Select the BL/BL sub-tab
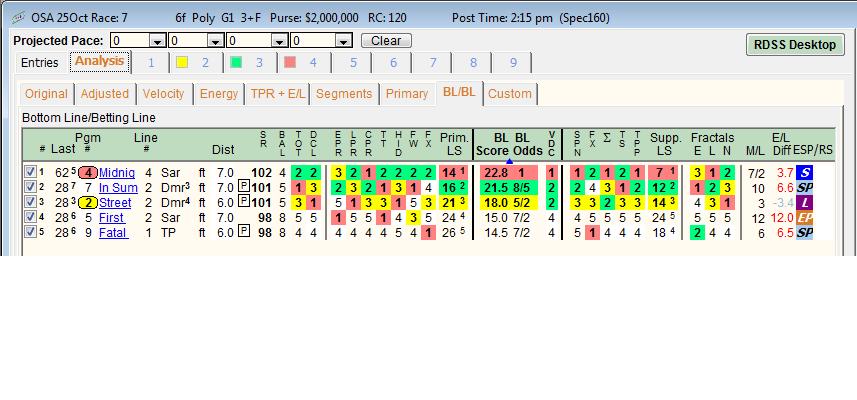Screen dimensions: 857x400 [459, 92]
